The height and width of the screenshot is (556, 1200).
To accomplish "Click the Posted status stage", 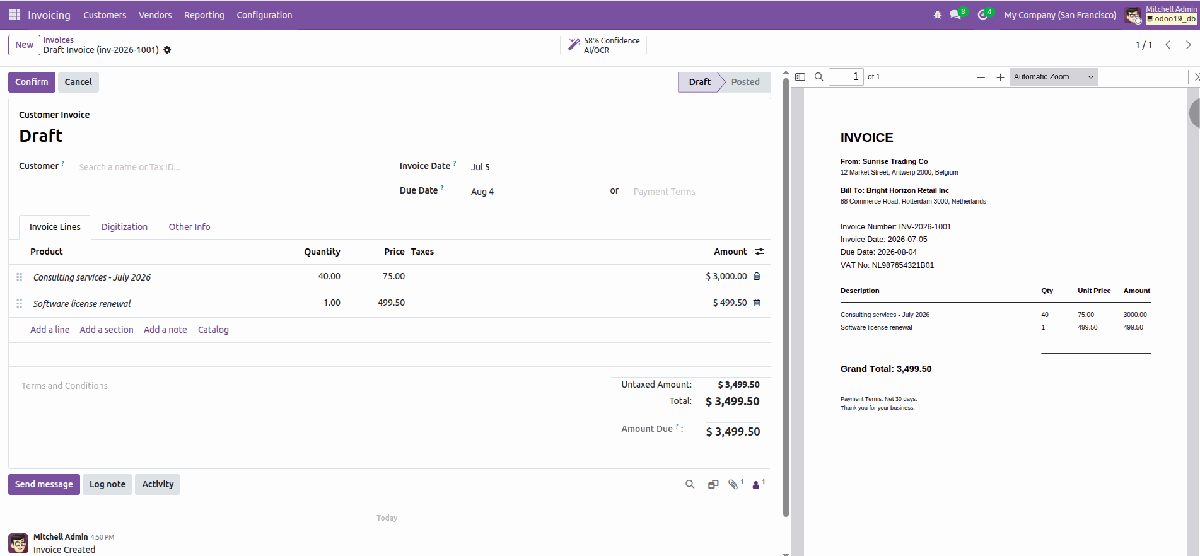I will click(x=745, y=82).
